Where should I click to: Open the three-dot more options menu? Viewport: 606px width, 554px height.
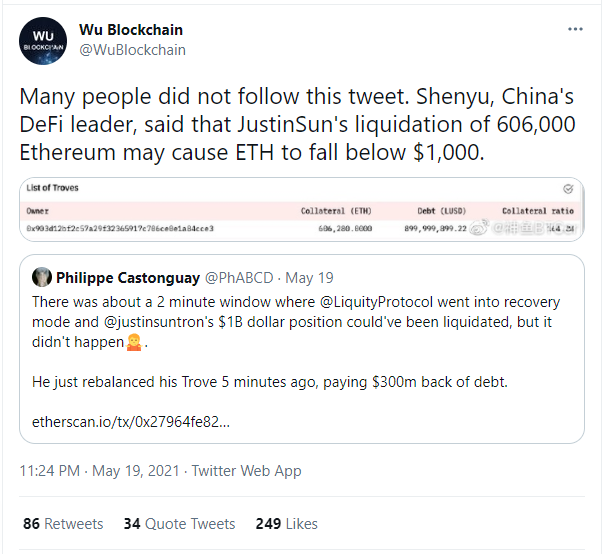pyautogui.click(x=575, y=30)
